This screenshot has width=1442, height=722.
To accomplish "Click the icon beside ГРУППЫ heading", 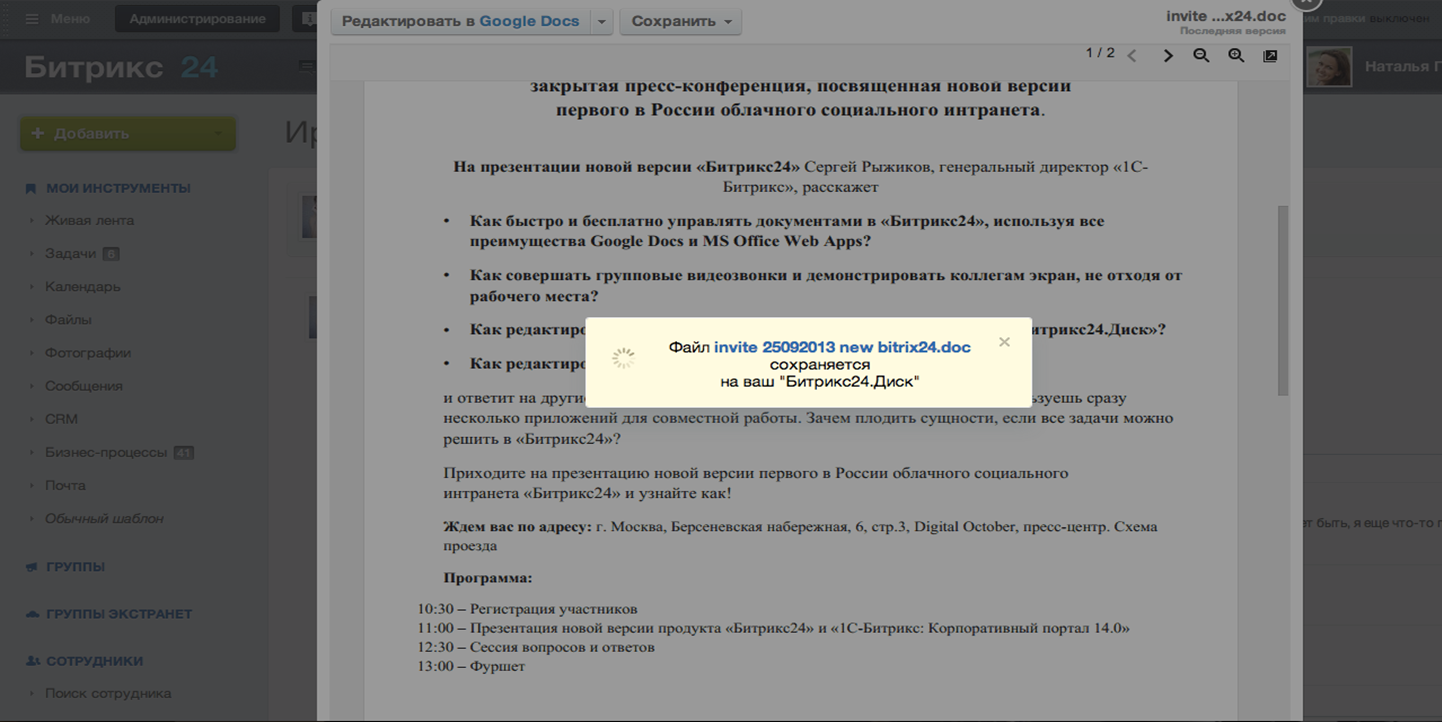I will click(x=31, y=566).
